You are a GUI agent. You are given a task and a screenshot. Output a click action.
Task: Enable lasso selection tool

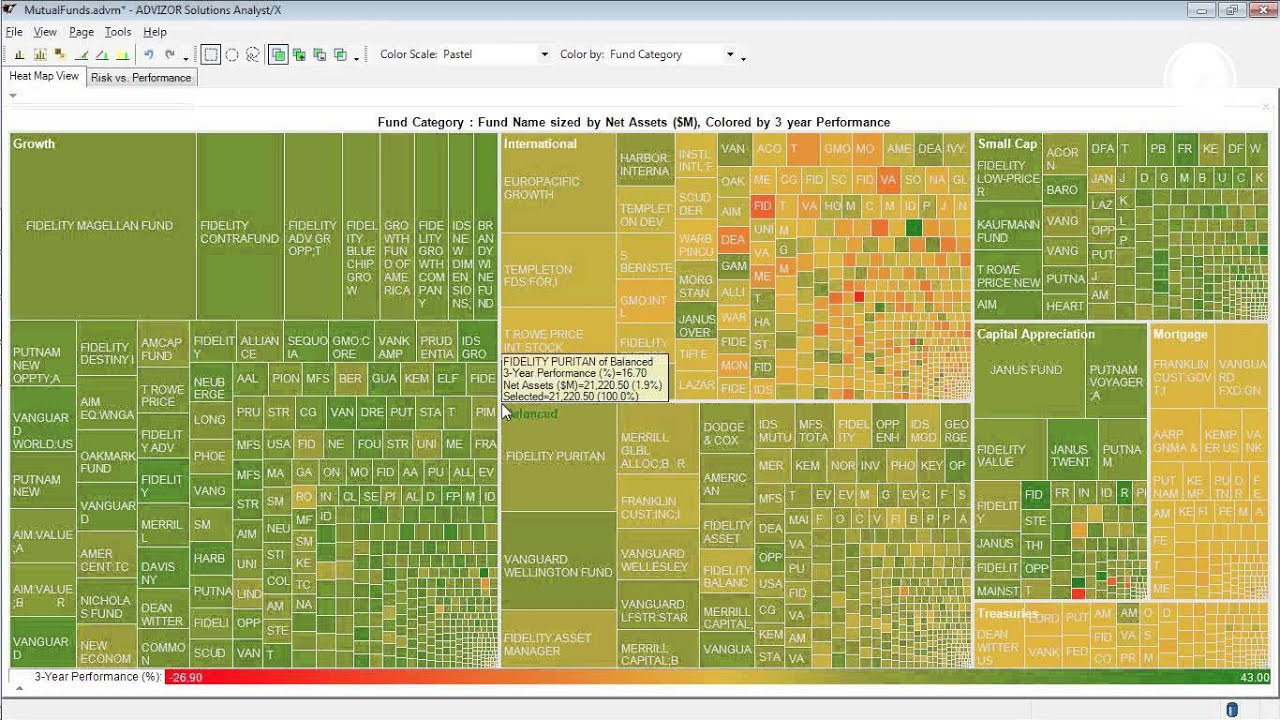pos(252,54)
